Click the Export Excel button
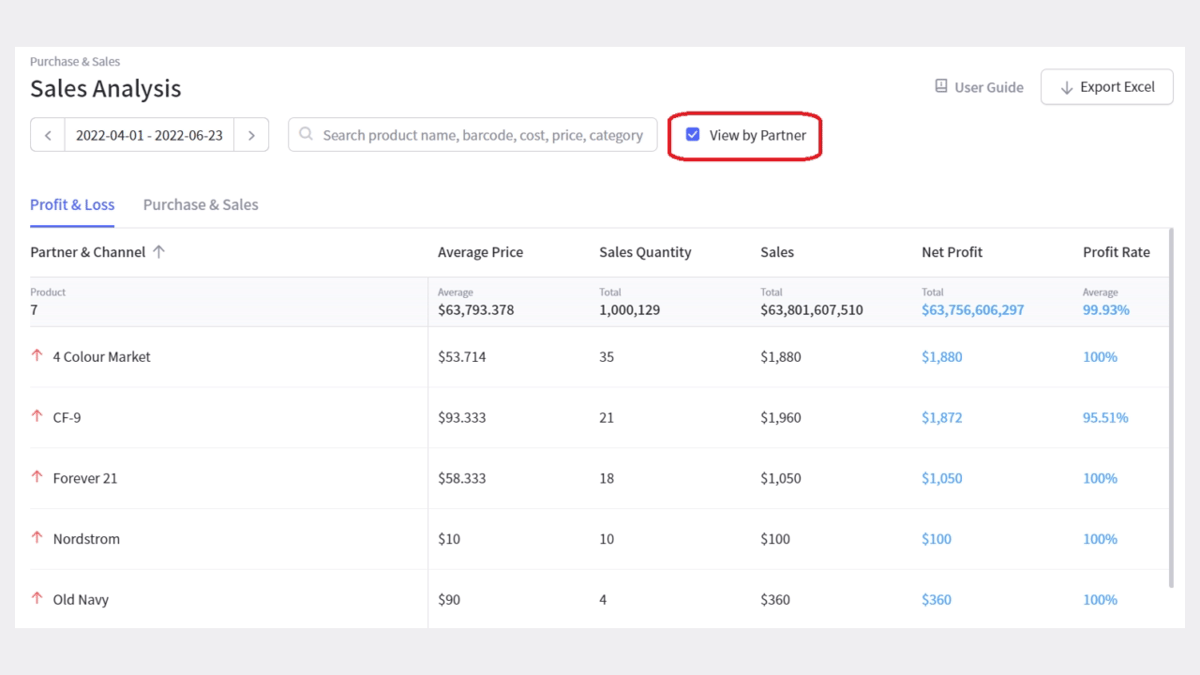The width and height of the screenshot is (1200, 675). pyautogui.click(x=1107, y=87)
